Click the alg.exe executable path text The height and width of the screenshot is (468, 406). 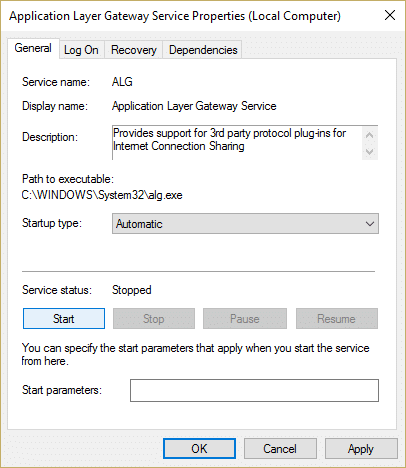102,195
